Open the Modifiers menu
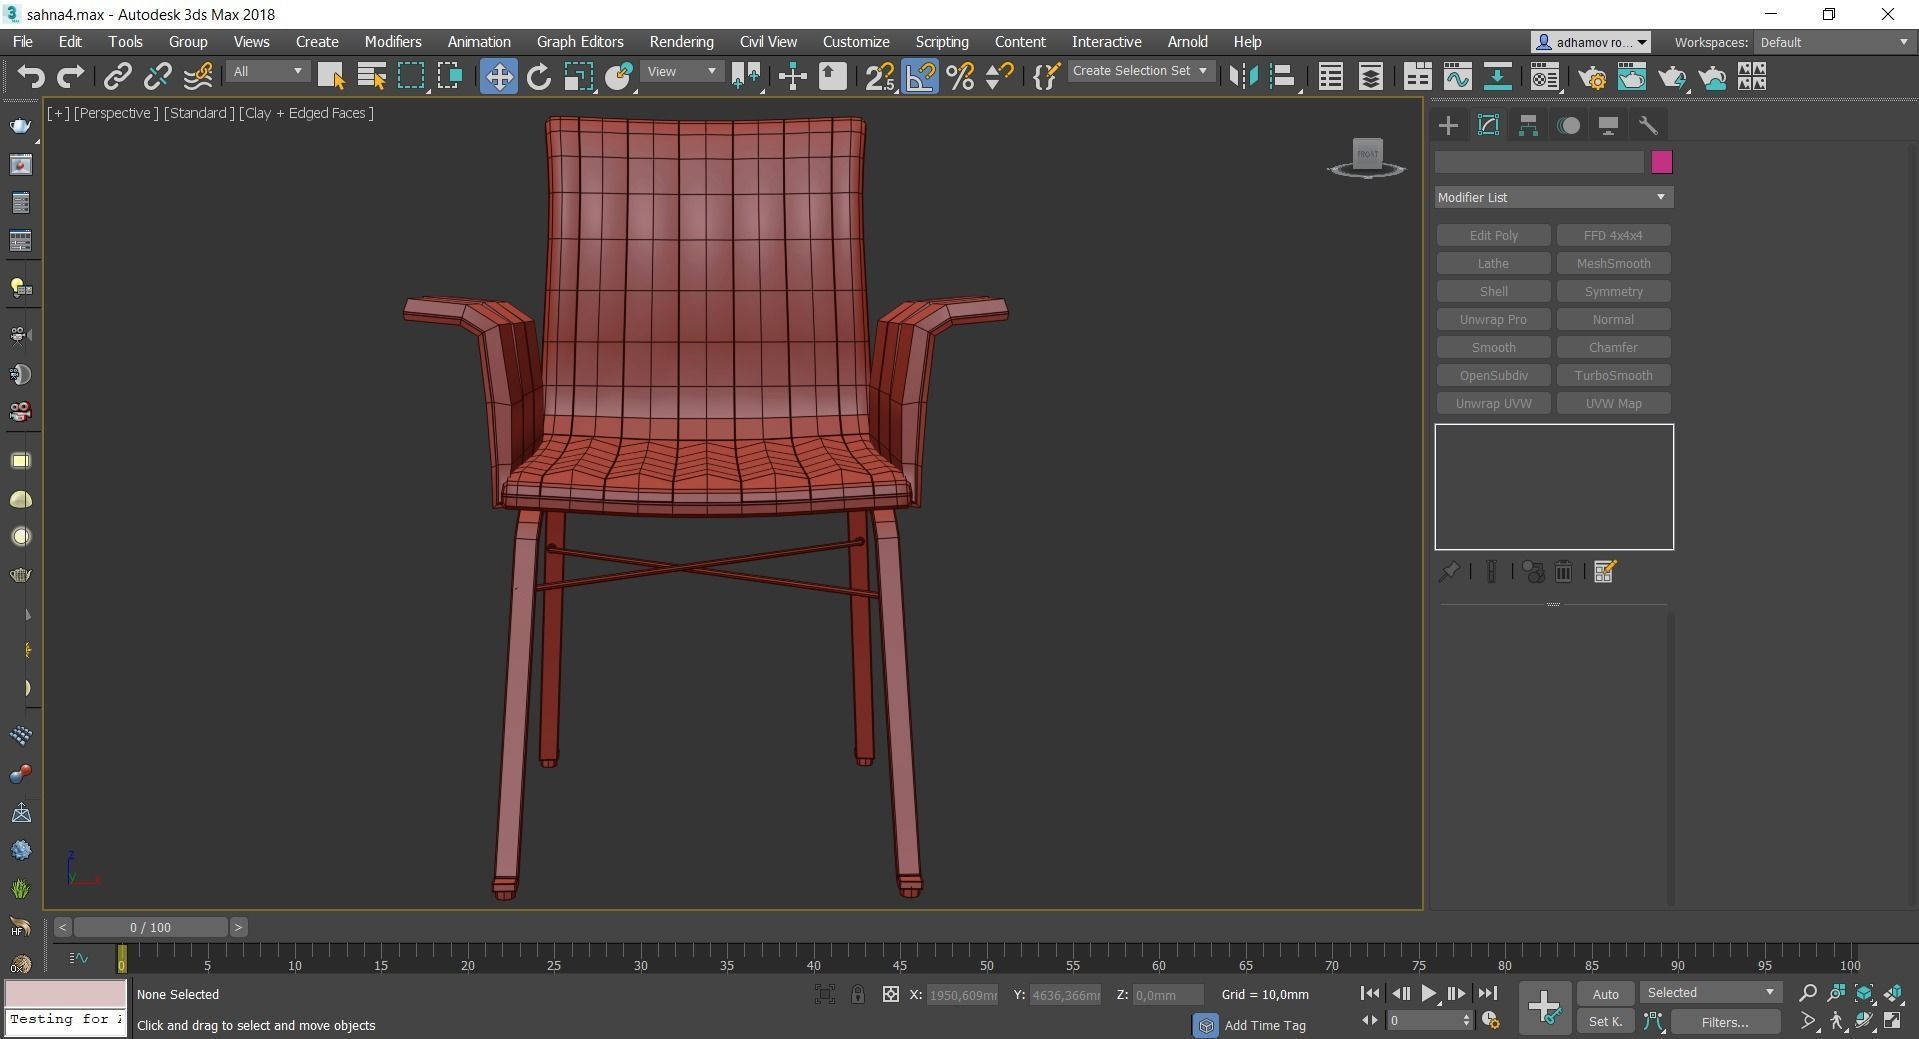Image resolution: width=1919 pixels, height=1039 pixels. (x=393, y=42)
